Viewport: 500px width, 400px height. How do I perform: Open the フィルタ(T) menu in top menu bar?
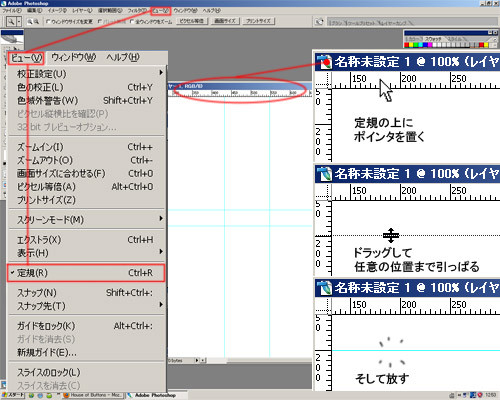[x=137, y=11]
